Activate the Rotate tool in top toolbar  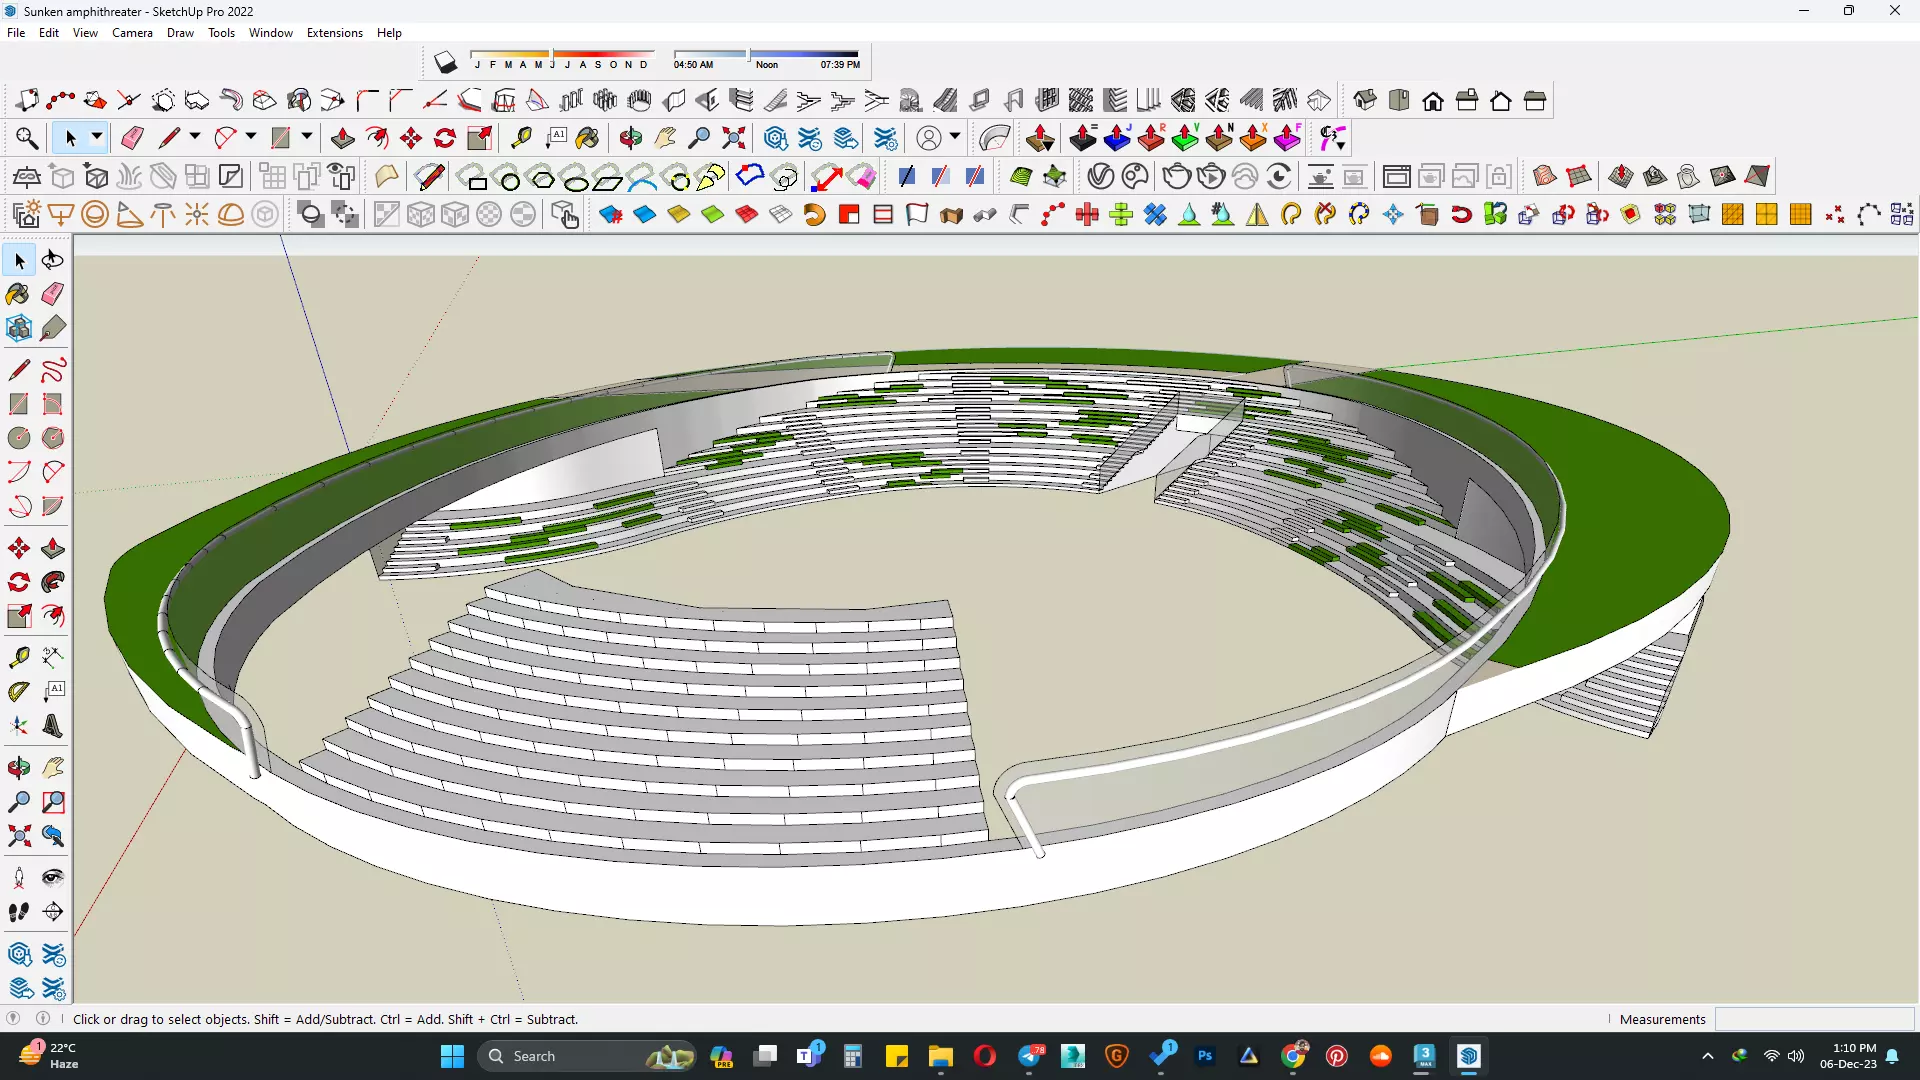pos(445,138)
